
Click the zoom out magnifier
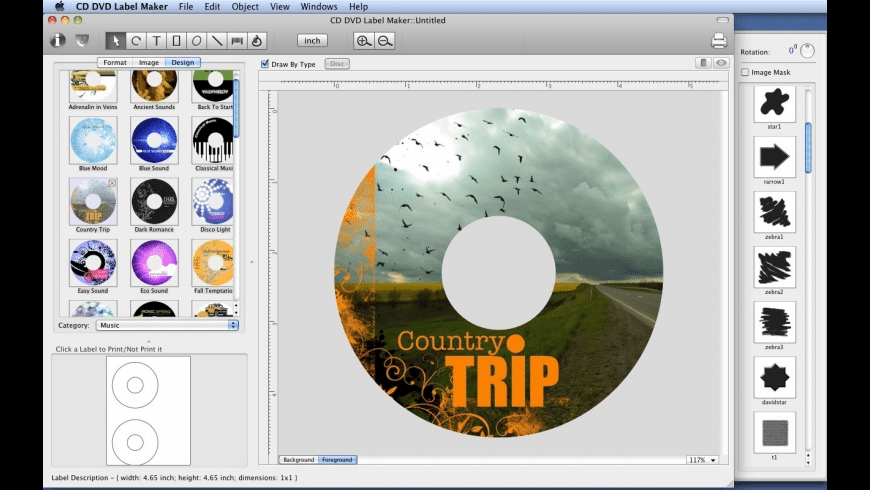[385, 41]
